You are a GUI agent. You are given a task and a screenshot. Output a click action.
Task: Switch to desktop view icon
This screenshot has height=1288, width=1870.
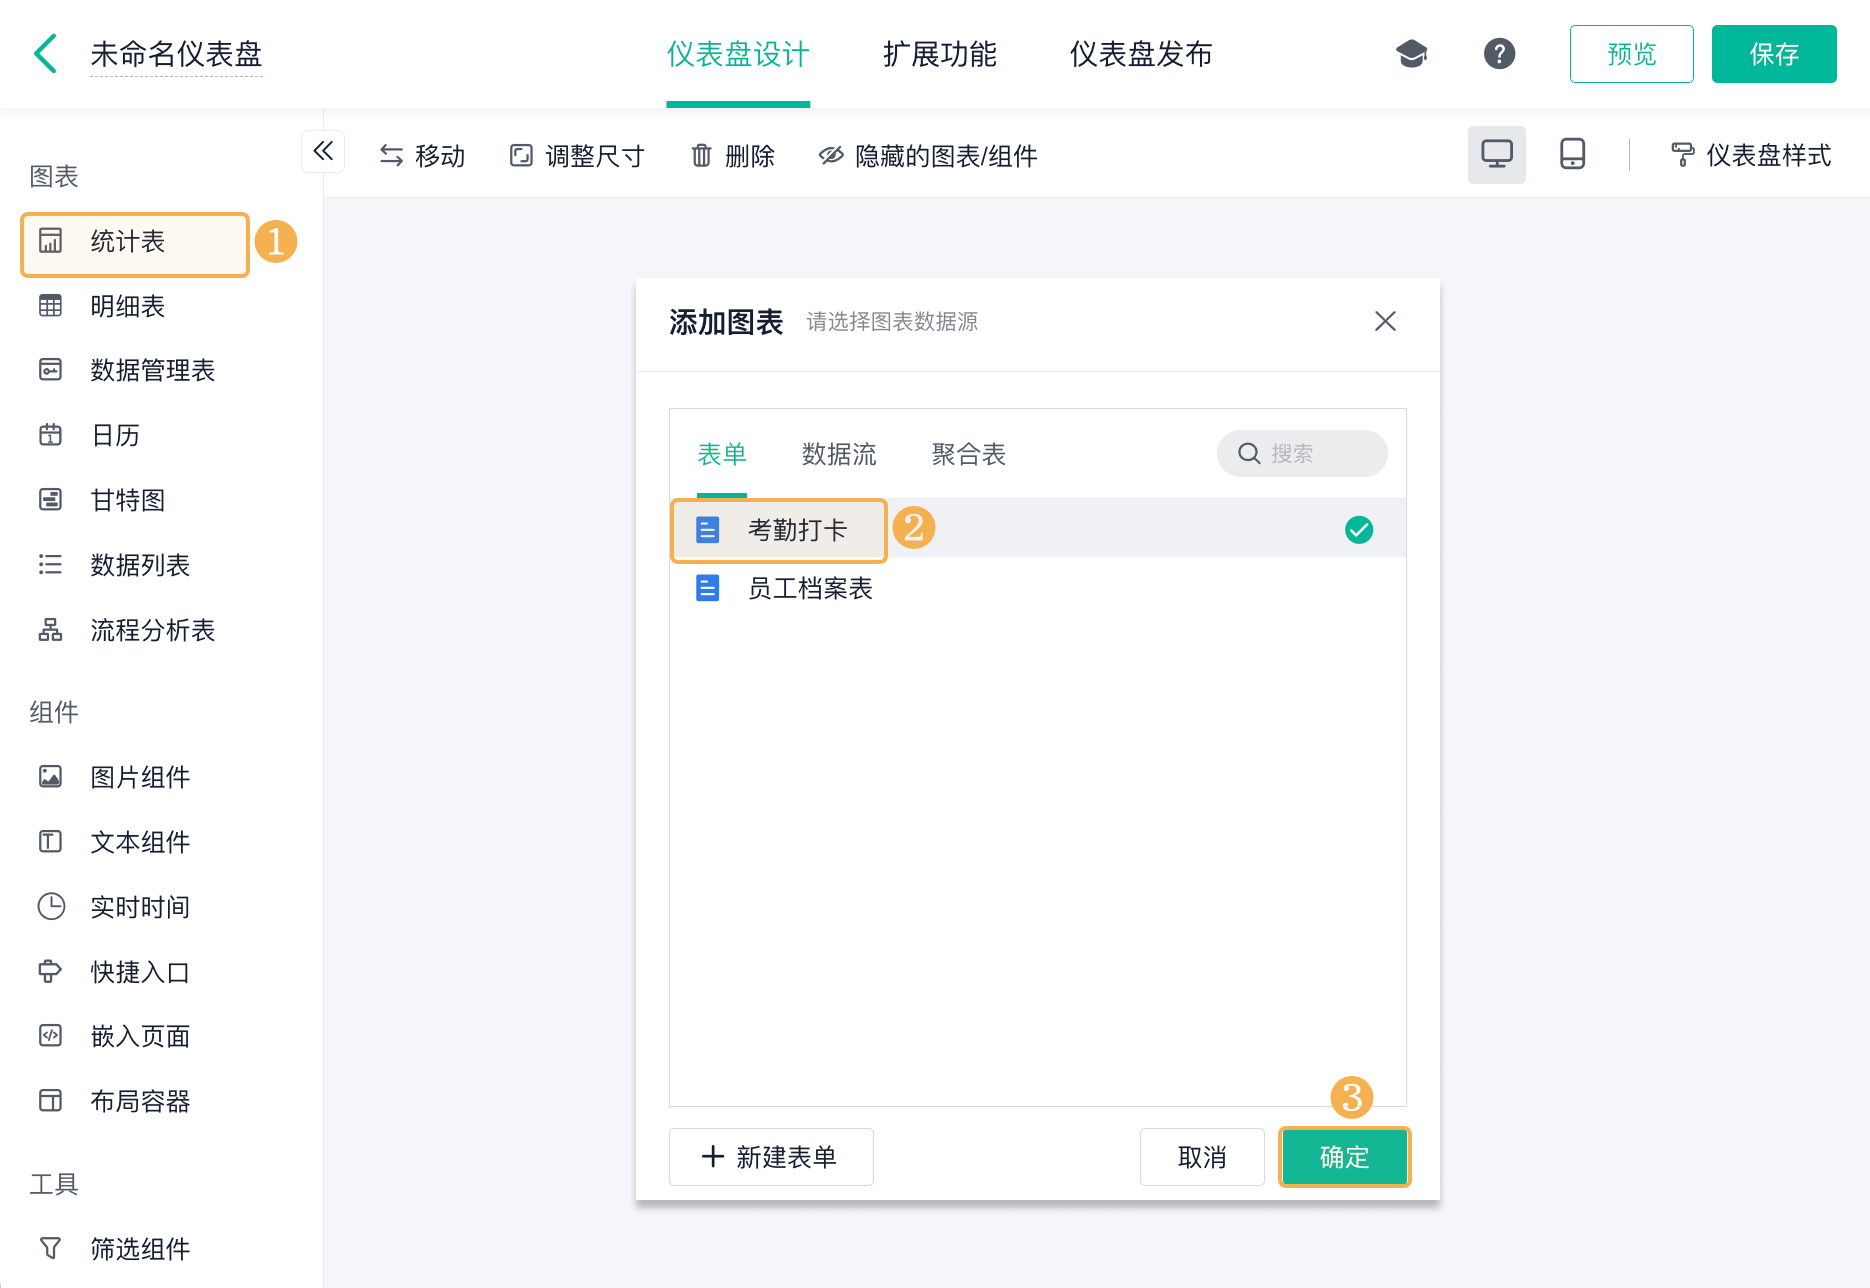point(1496,155)
